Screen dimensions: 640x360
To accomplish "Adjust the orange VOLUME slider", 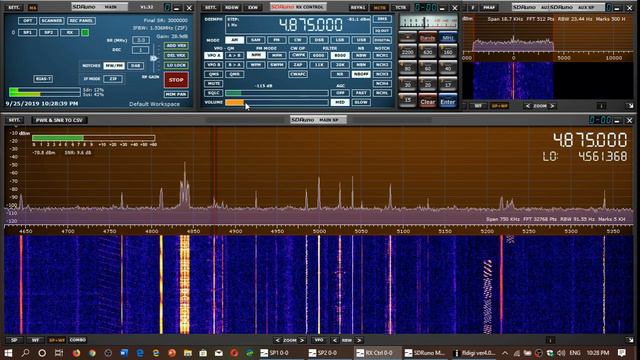I will (x=277, y=102).
